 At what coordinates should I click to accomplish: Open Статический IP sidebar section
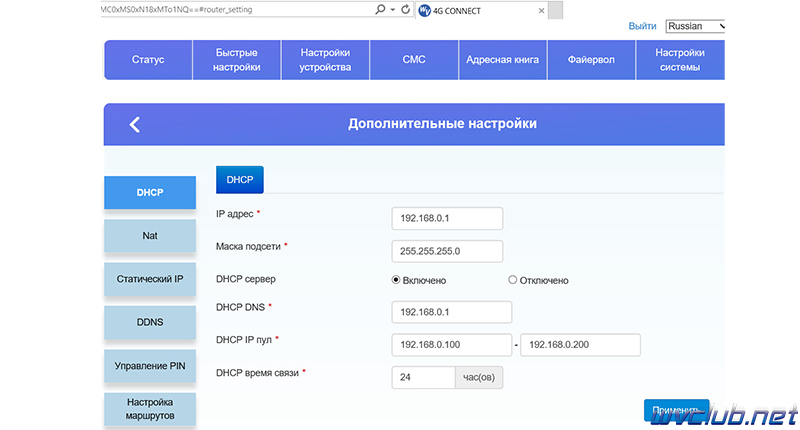150,279
